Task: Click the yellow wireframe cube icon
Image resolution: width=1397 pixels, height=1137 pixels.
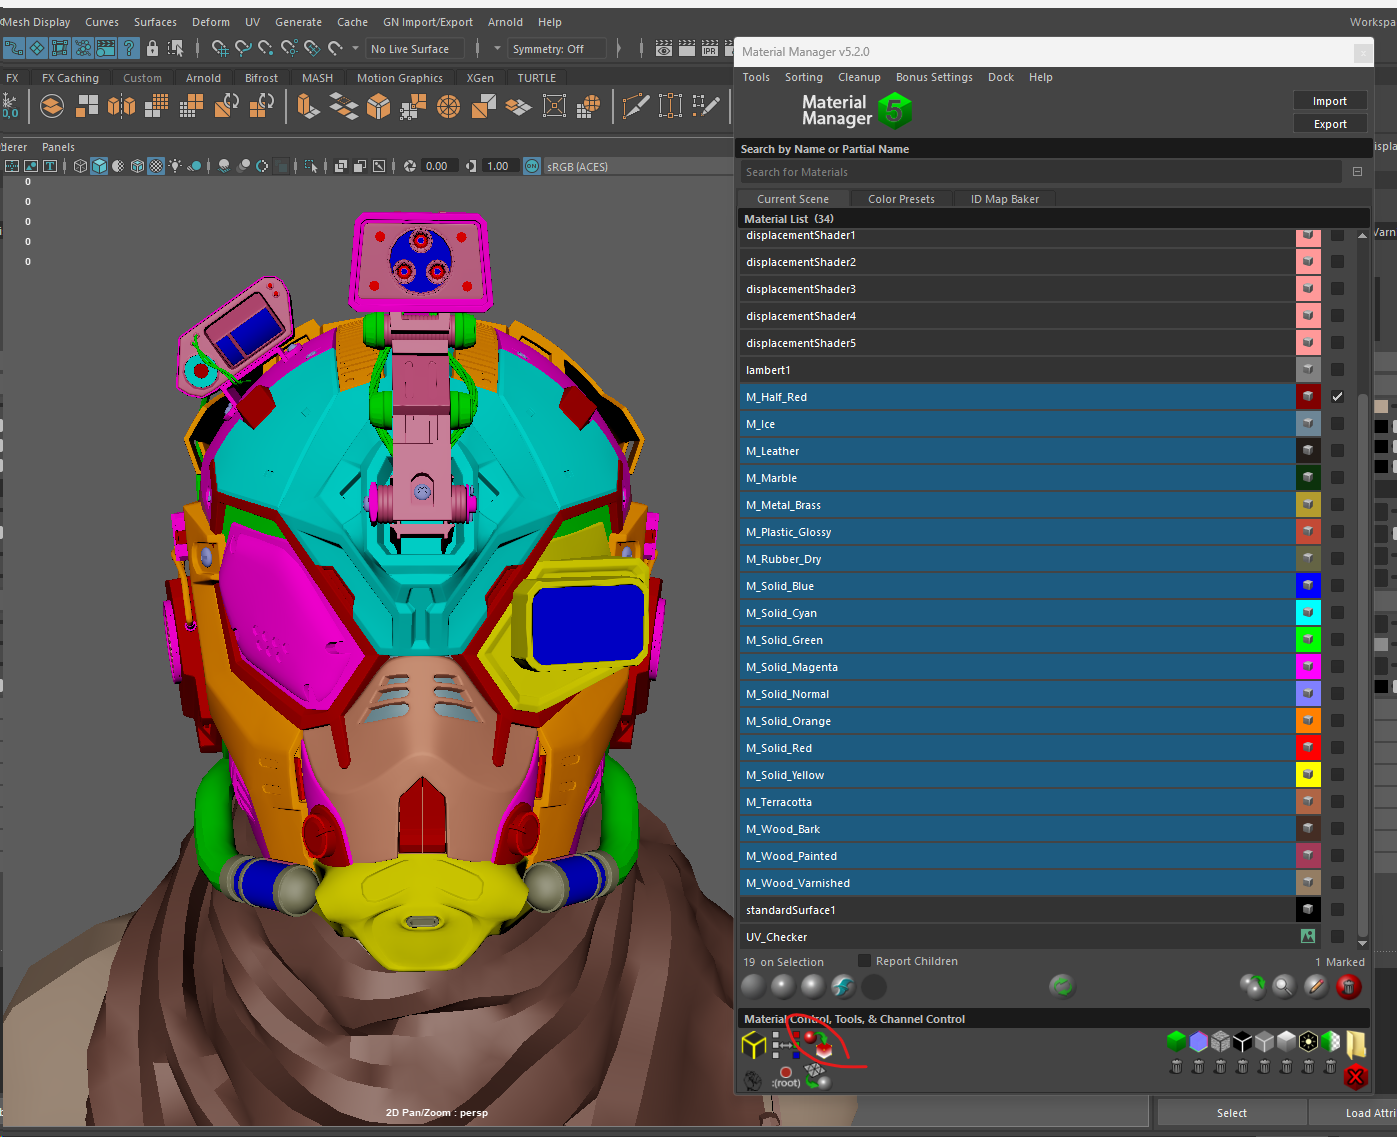Action: click(754, 1045)
